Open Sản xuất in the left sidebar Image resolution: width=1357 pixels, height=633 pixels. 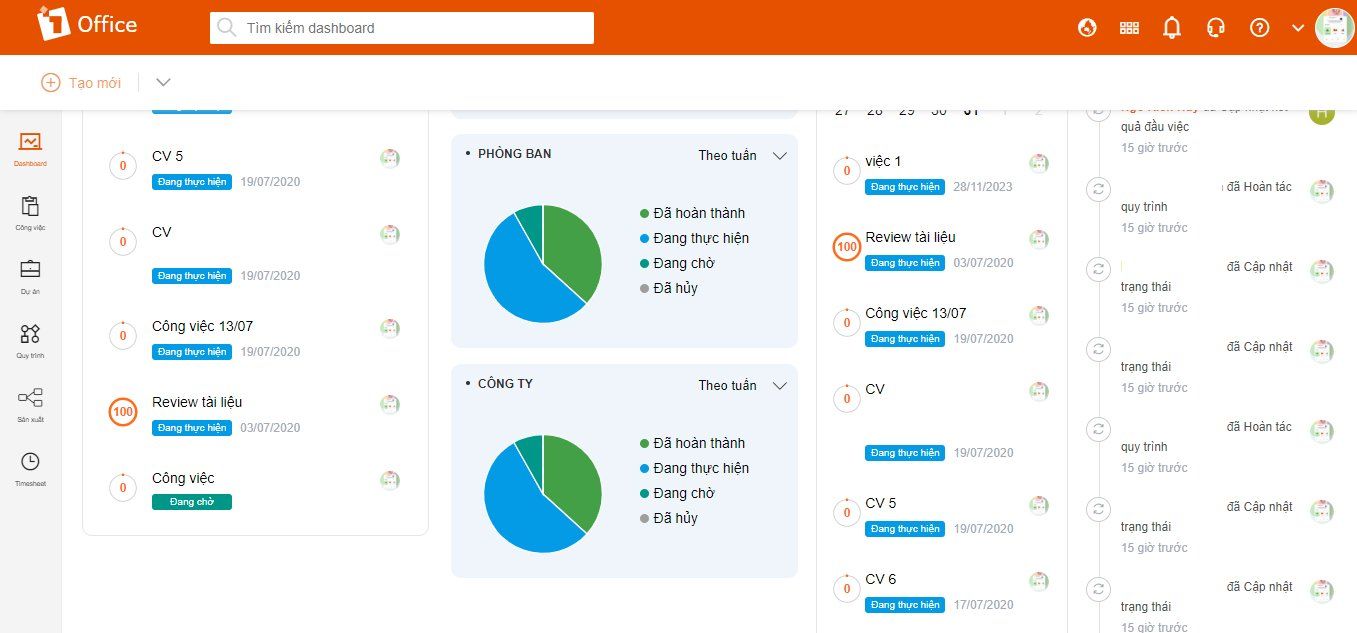click(30, 404)
